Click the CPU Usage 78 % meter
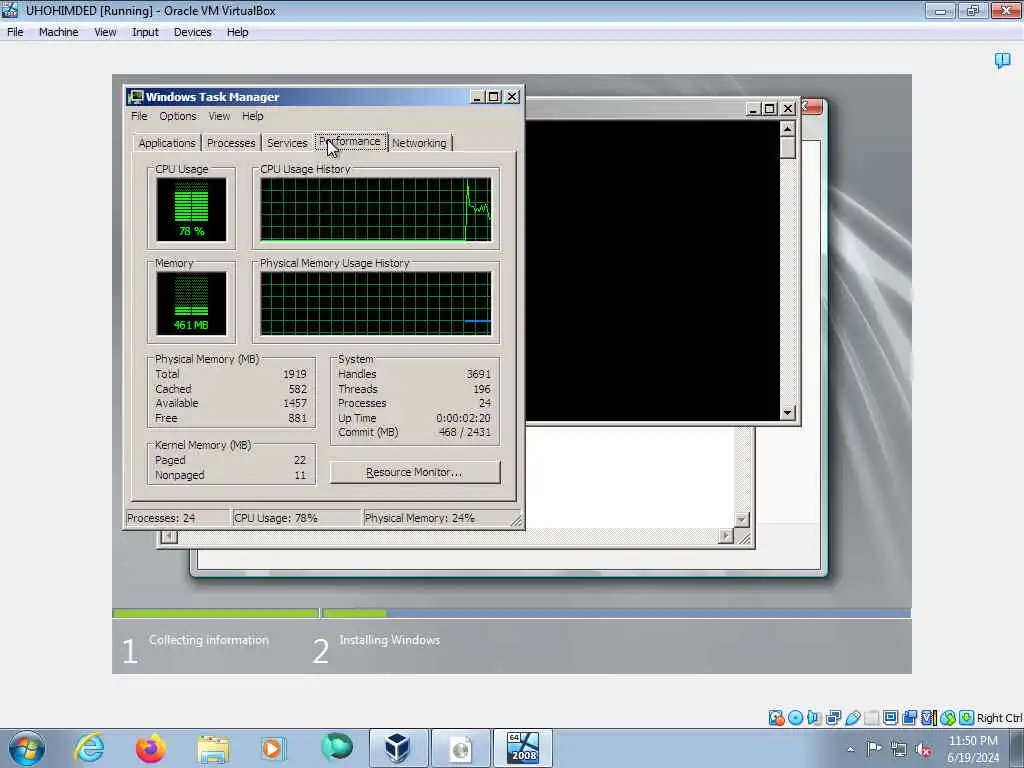1024x768 pixels. pyautogui.click(x=191, y=210)
